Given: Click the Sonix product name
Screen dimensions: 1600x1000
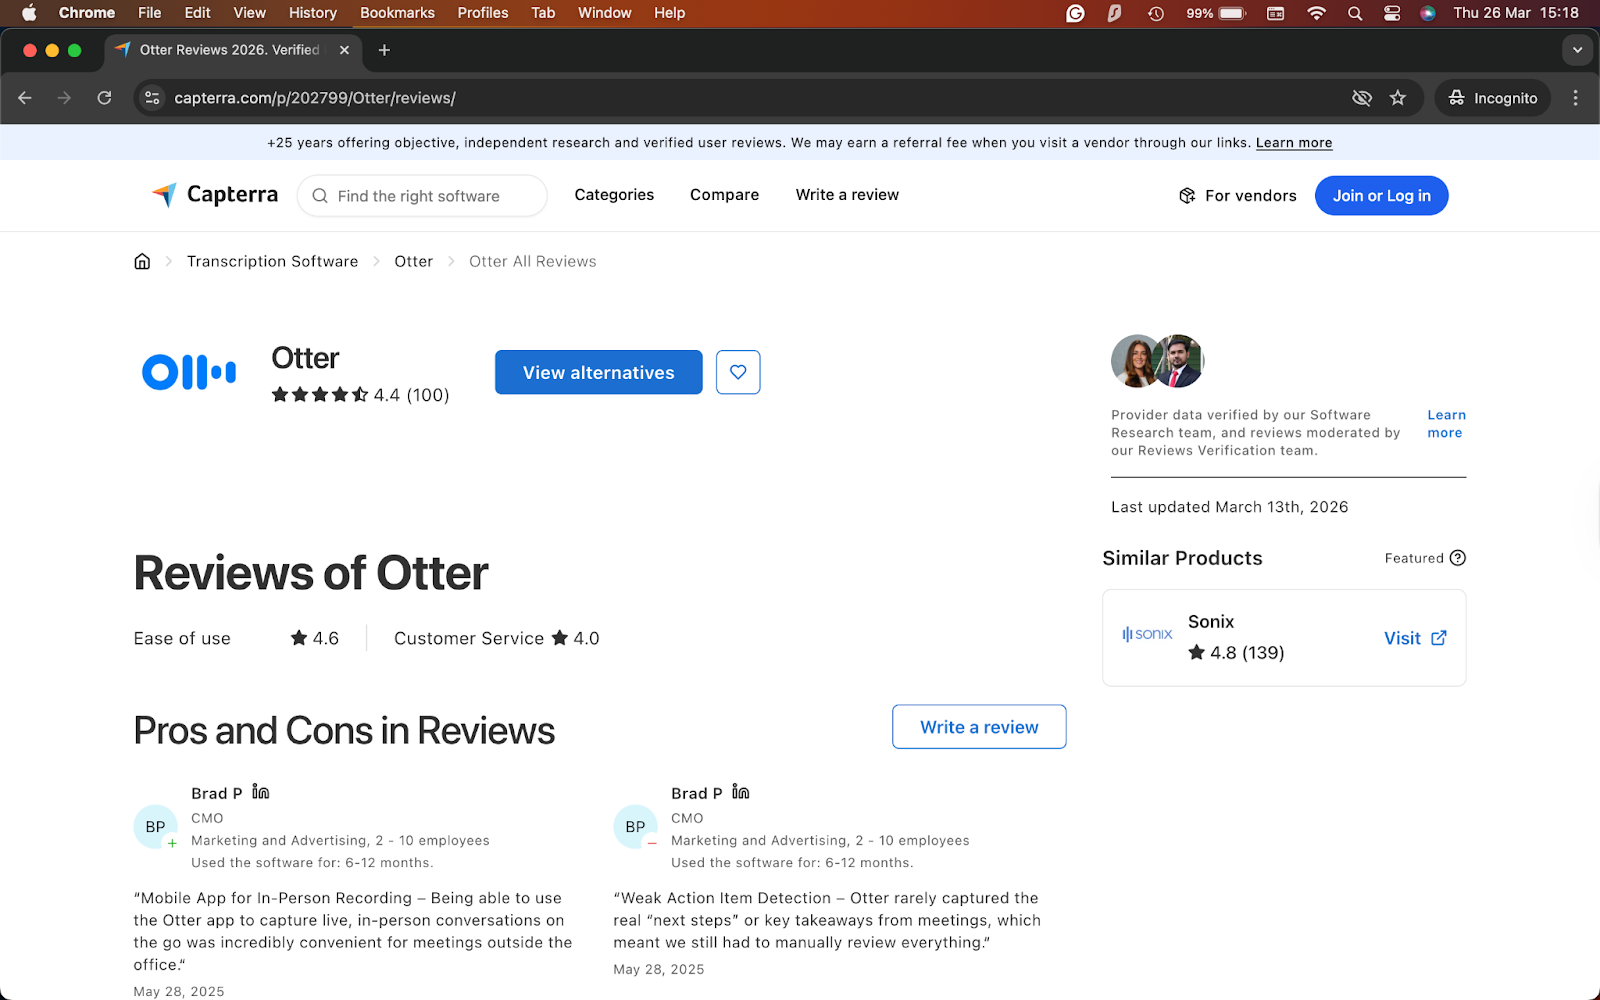Looking at the screenshot, I should tap(1211, 621).
